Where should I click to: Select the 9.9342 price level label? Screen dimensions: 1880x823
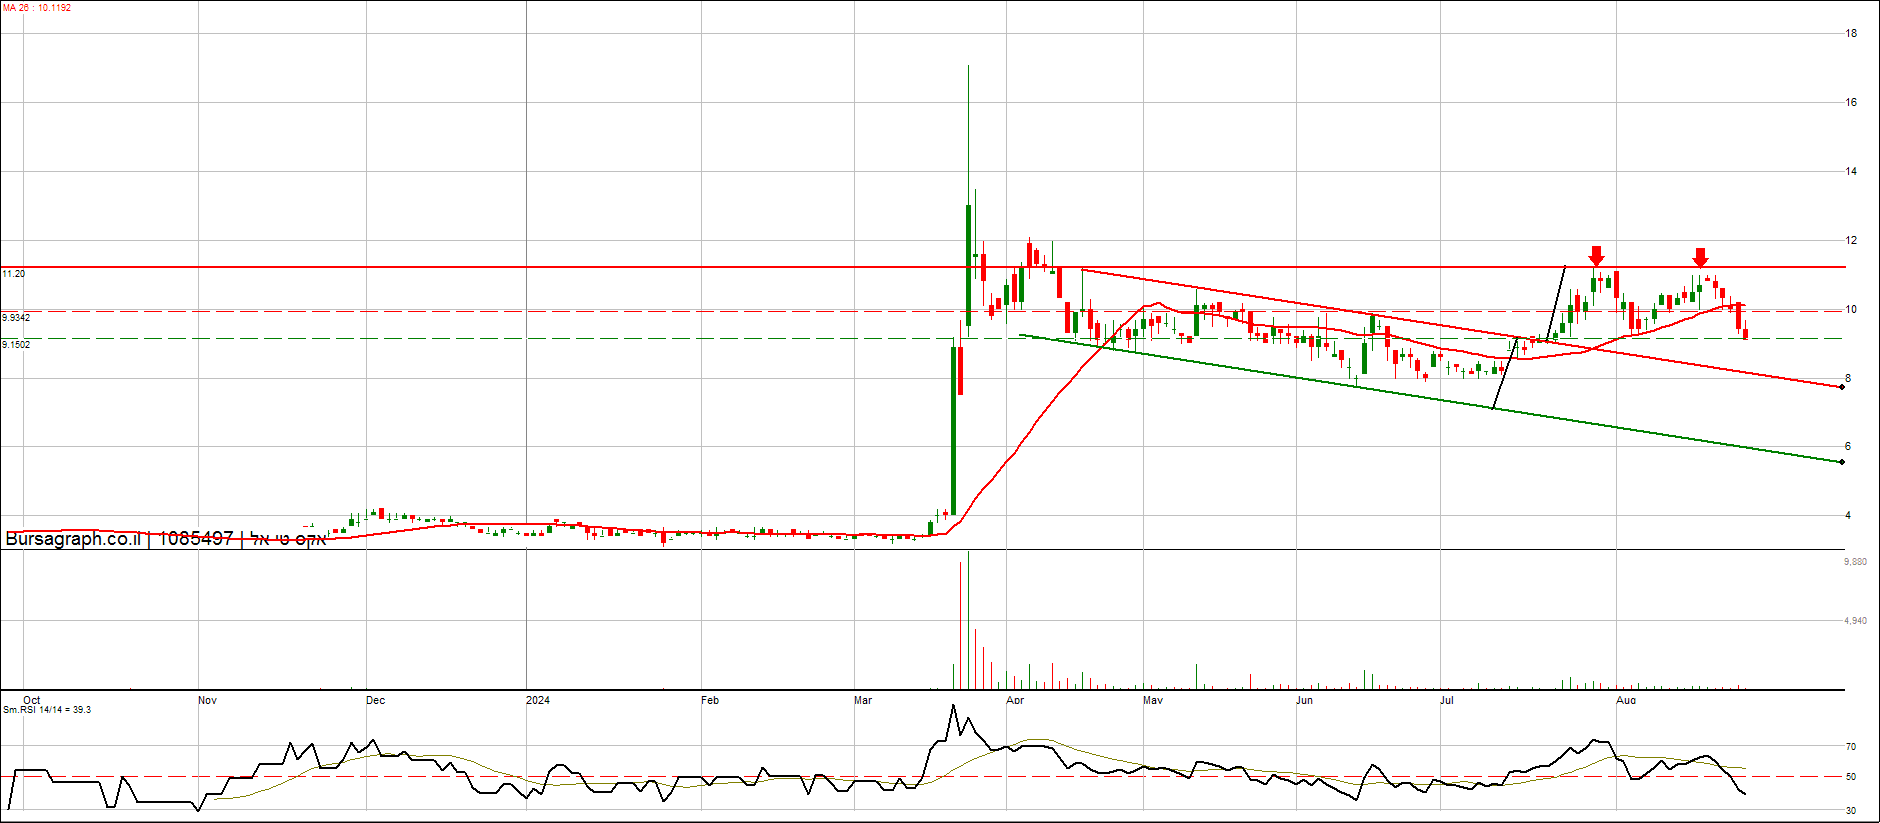(16, 318)
